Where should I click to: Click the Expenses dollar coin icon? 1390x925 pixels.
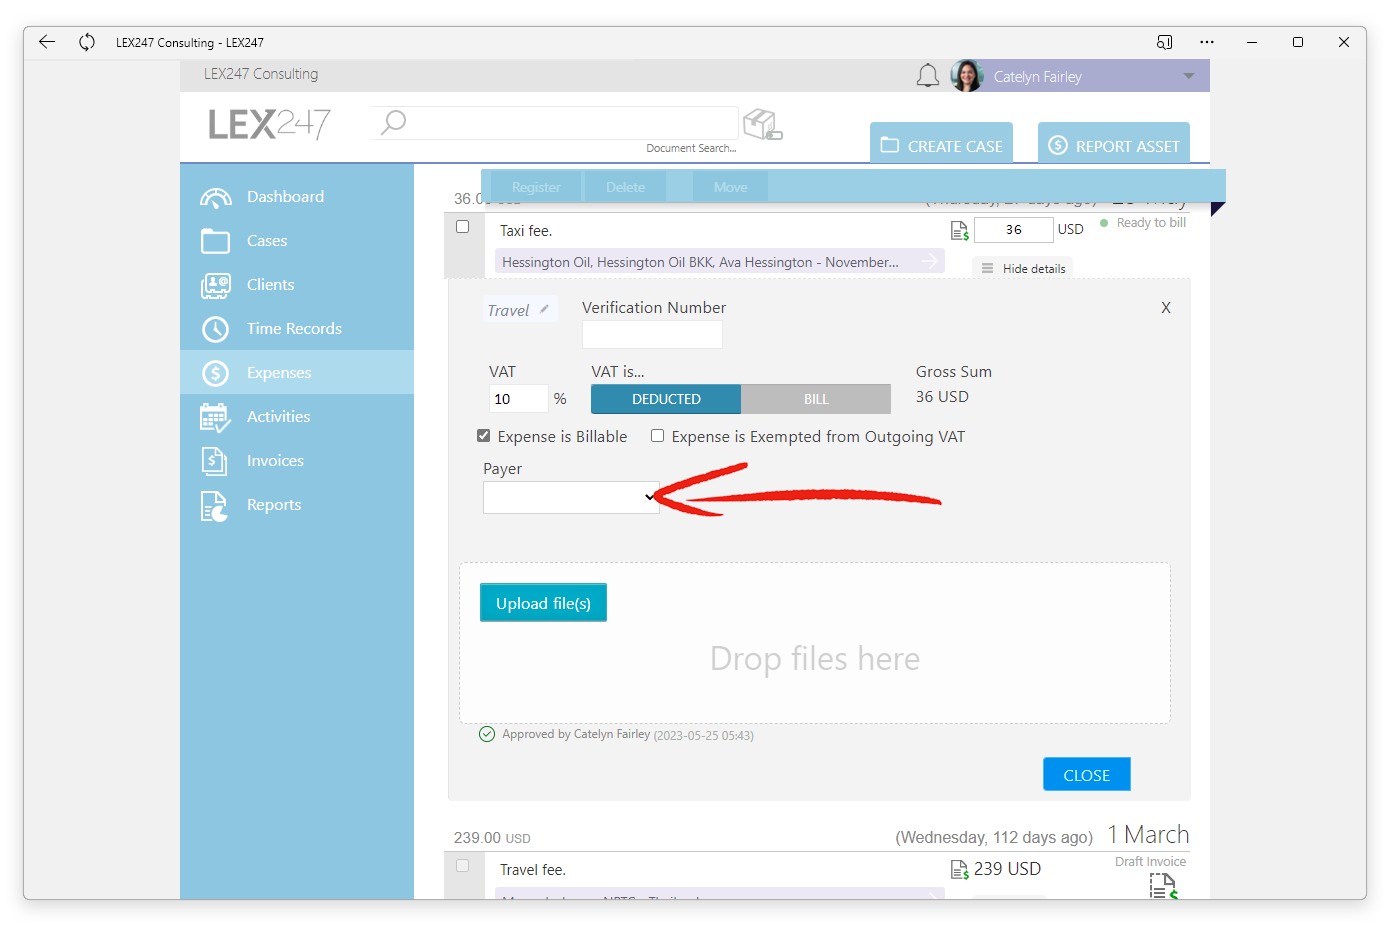[215, 373]
